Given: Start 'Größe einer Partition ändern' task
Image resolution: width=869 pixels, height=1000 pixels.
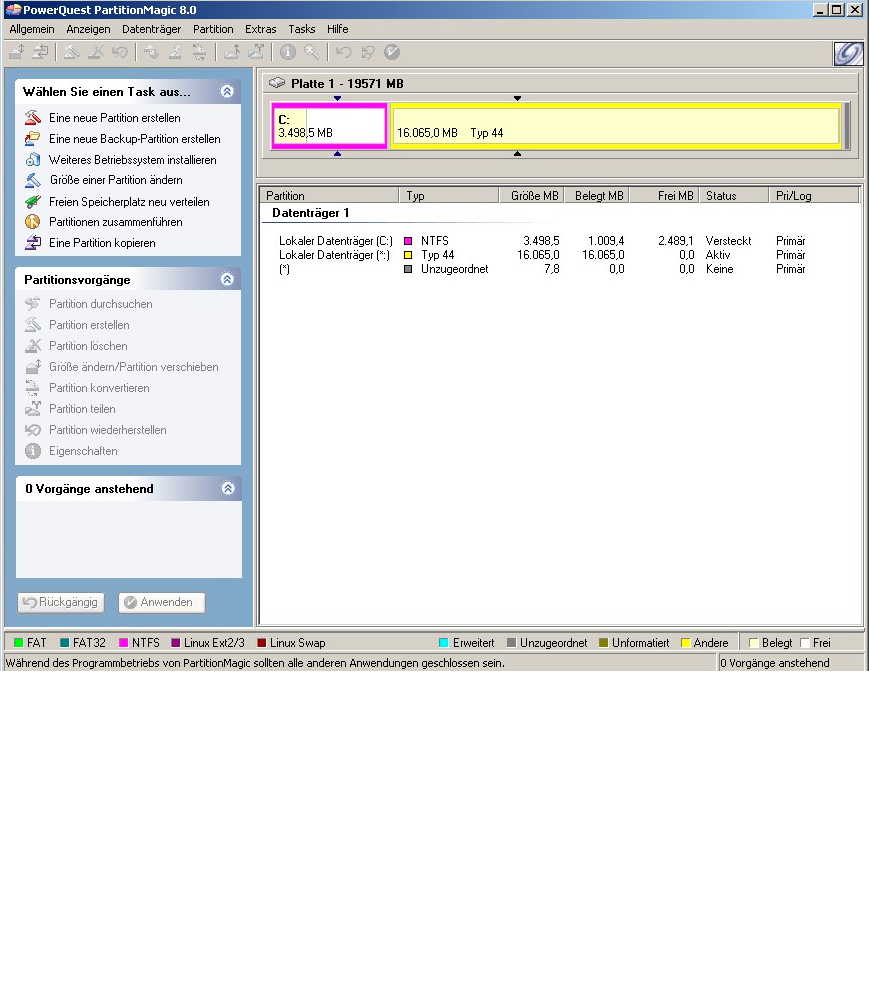Looking at the screenshot, I should (x=116, y=180).
